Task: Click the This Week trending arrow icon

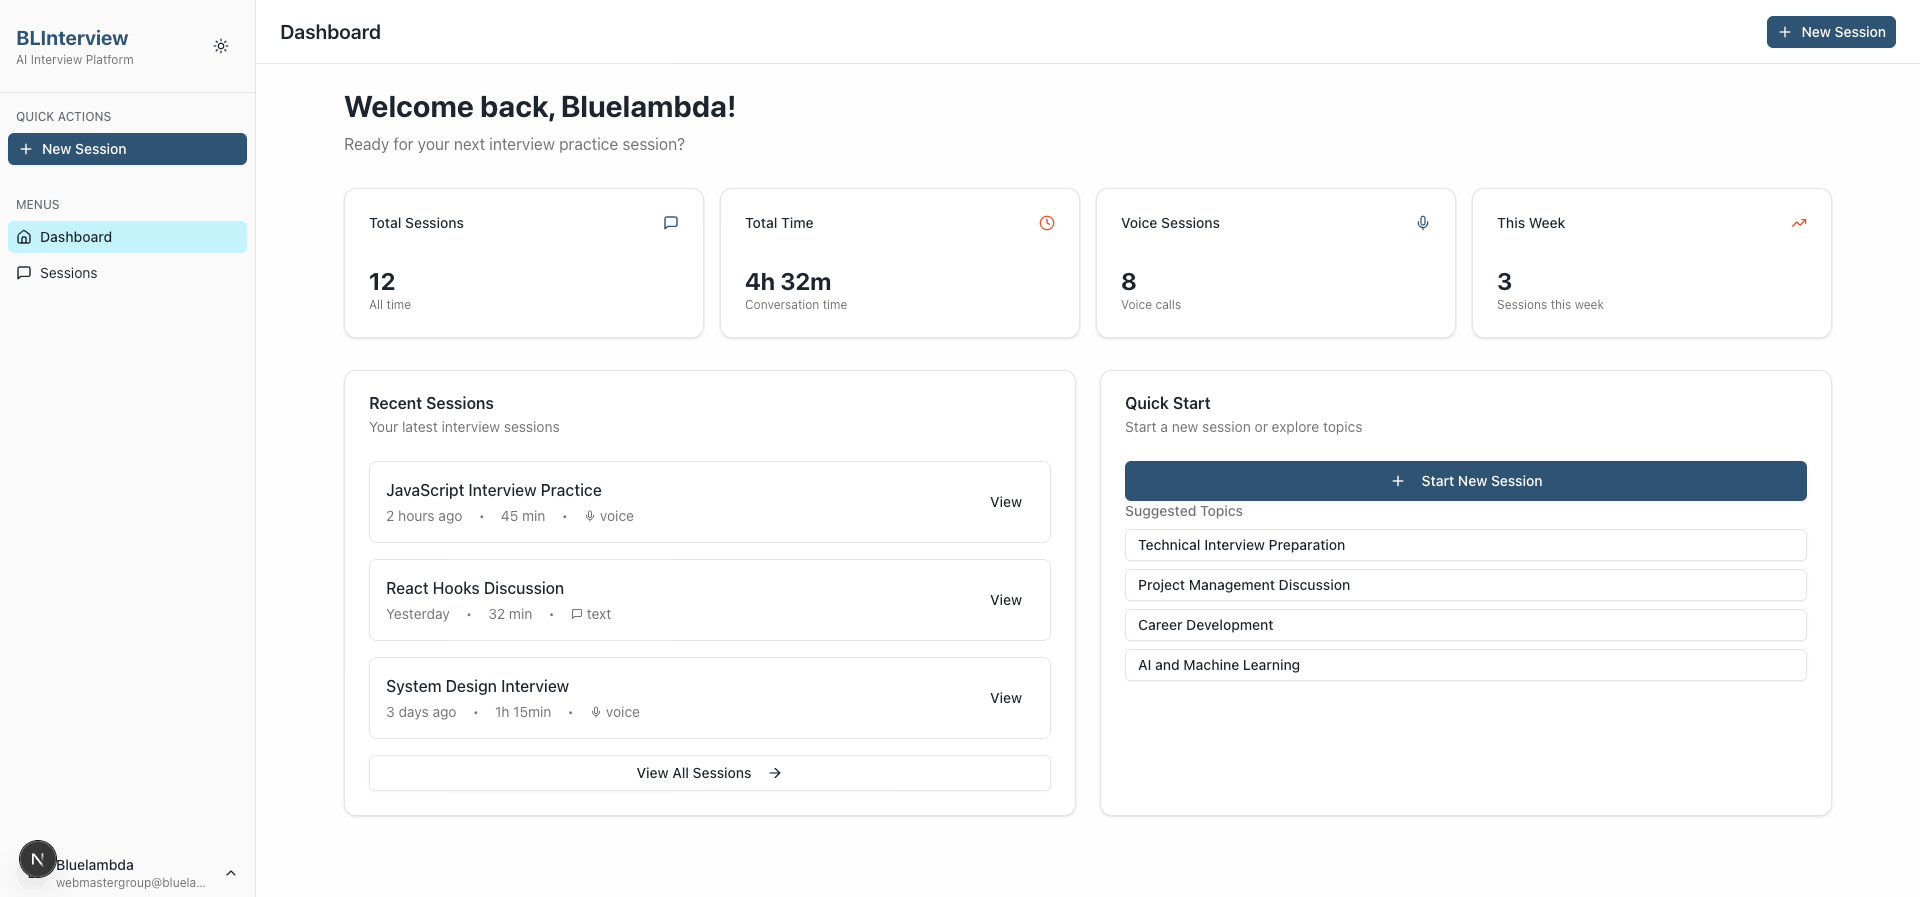Action: coord(1799,223)
